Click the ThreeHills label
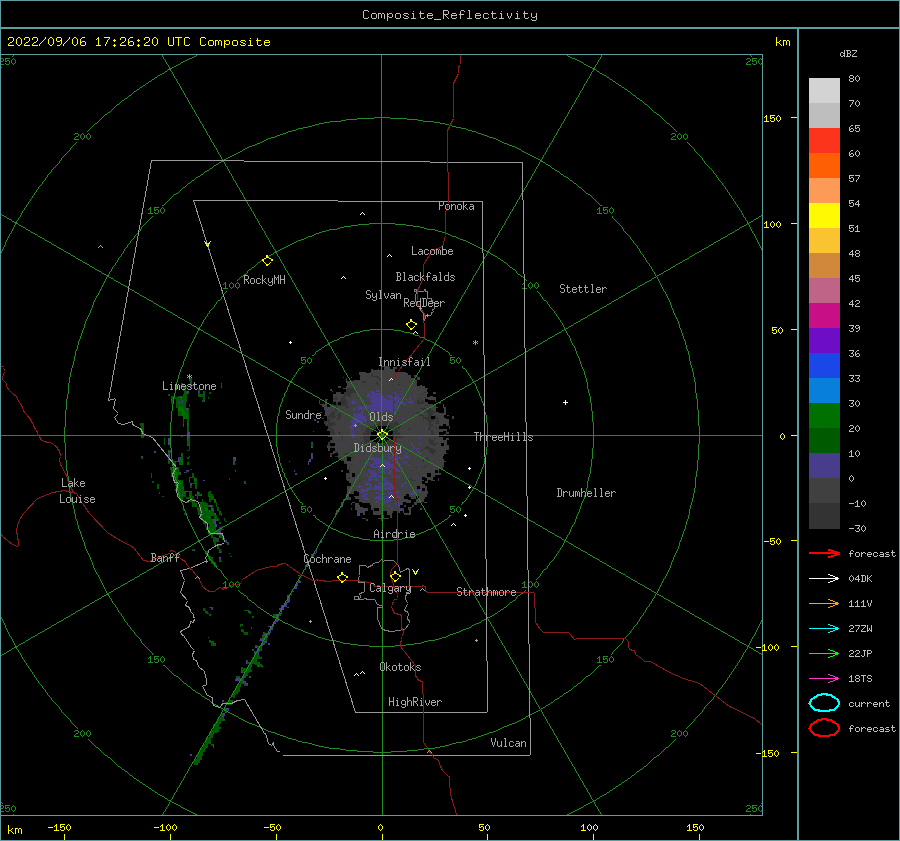900x841 pixels. pos(503,437)
